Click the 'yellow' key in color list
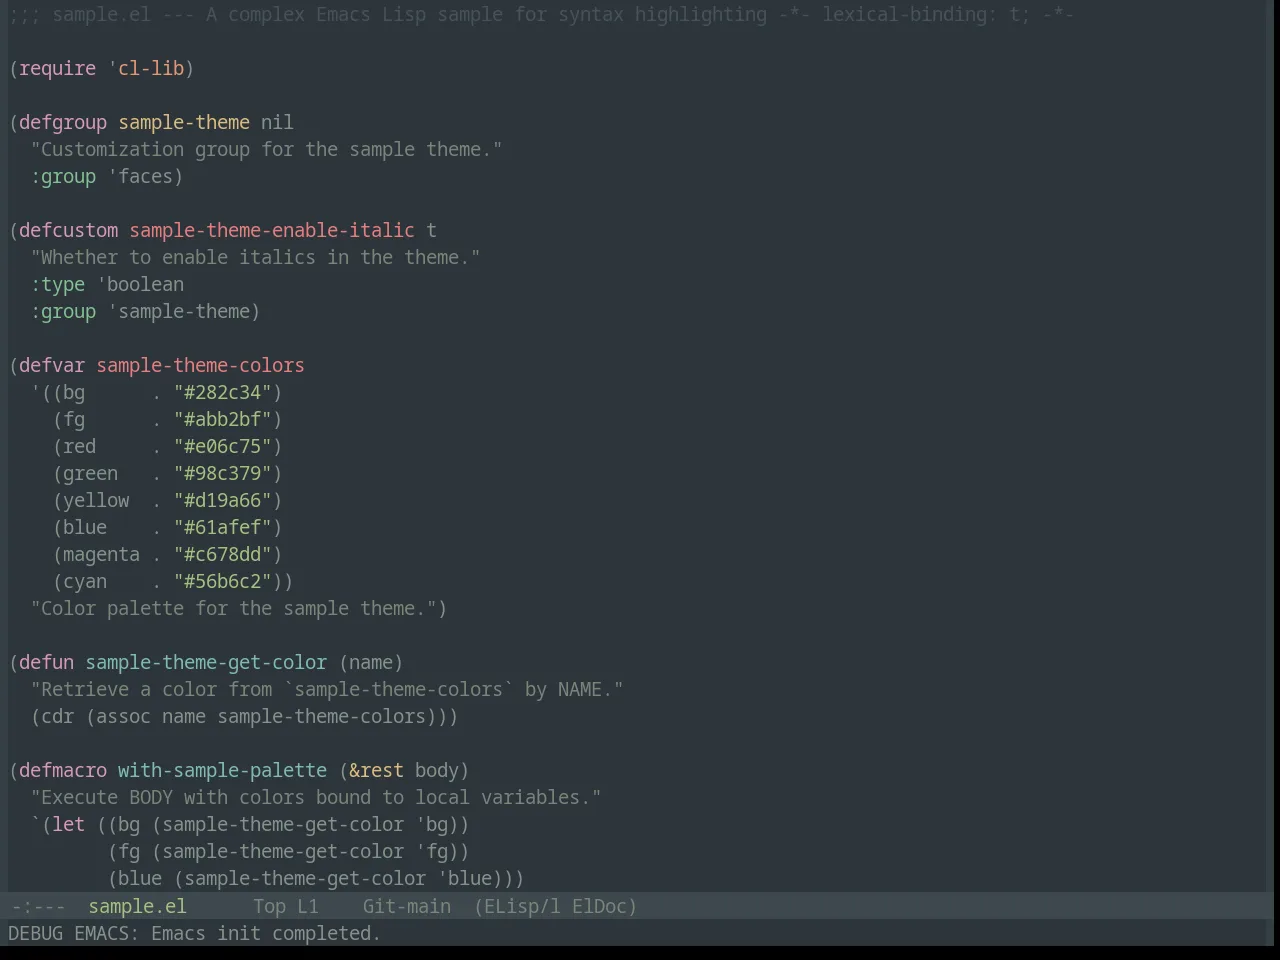 point(96,500)
